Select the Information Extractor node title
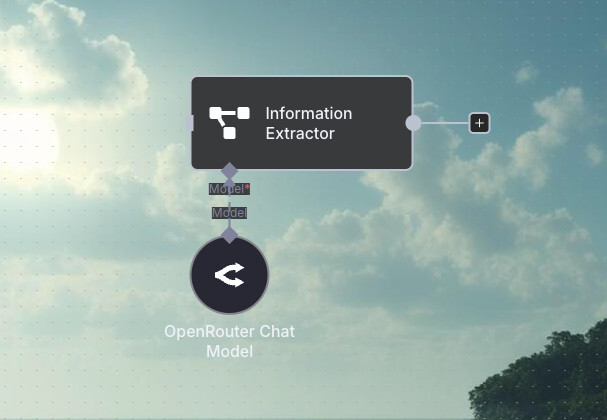 (309, 123)
